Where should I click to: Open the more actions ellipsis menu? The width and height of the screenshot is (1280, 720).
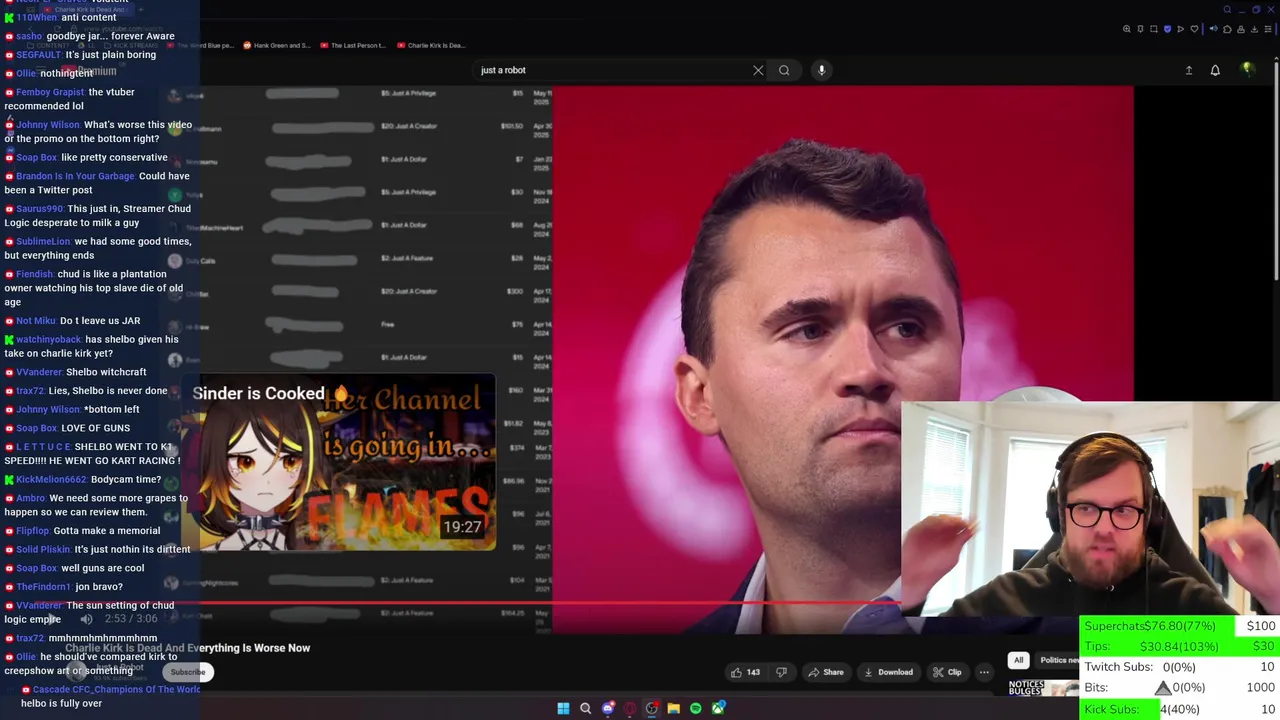[x=984, y=672]
